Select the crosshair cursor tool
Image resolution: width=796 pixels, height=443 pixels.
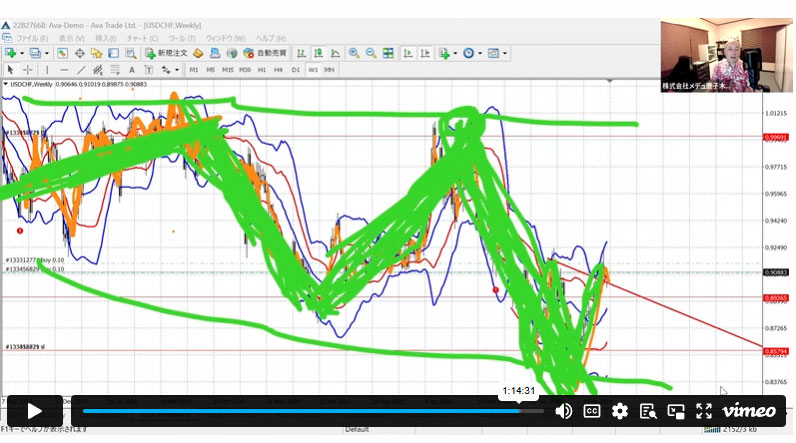click(27, 70)
